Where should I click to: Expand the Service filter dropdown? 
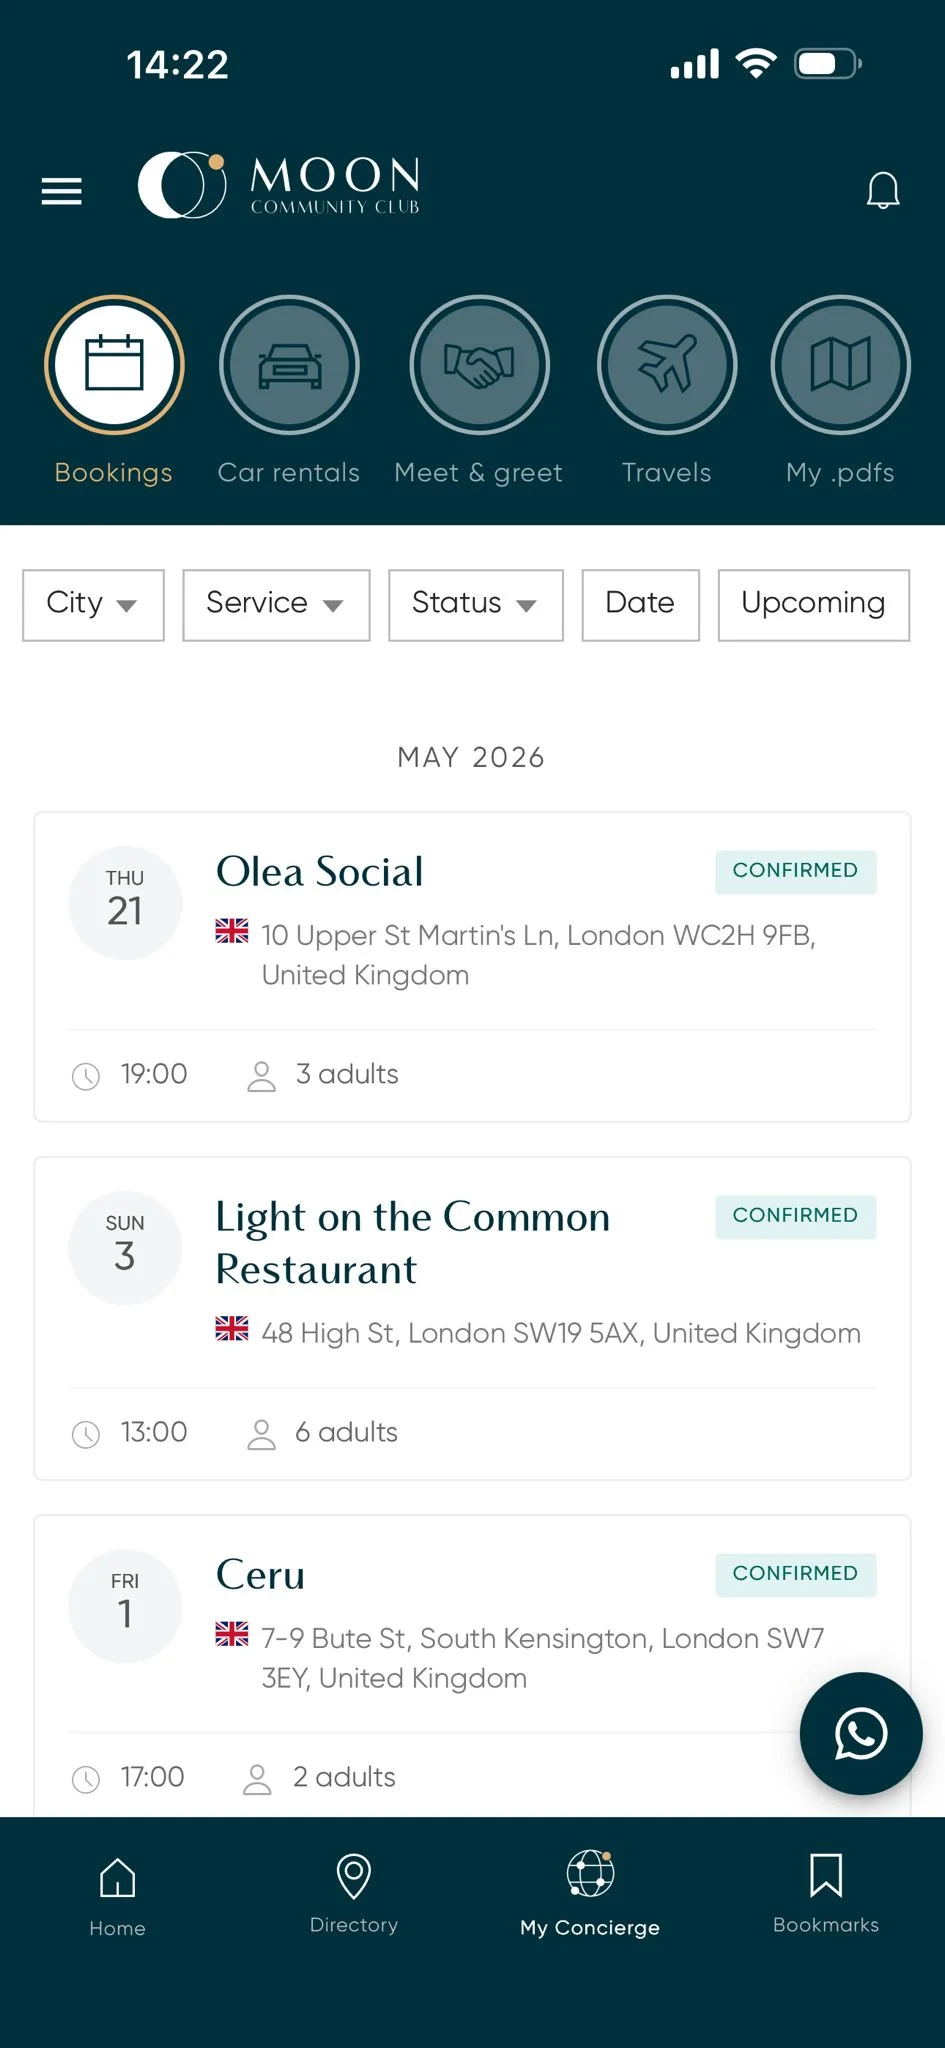point(276,605)
